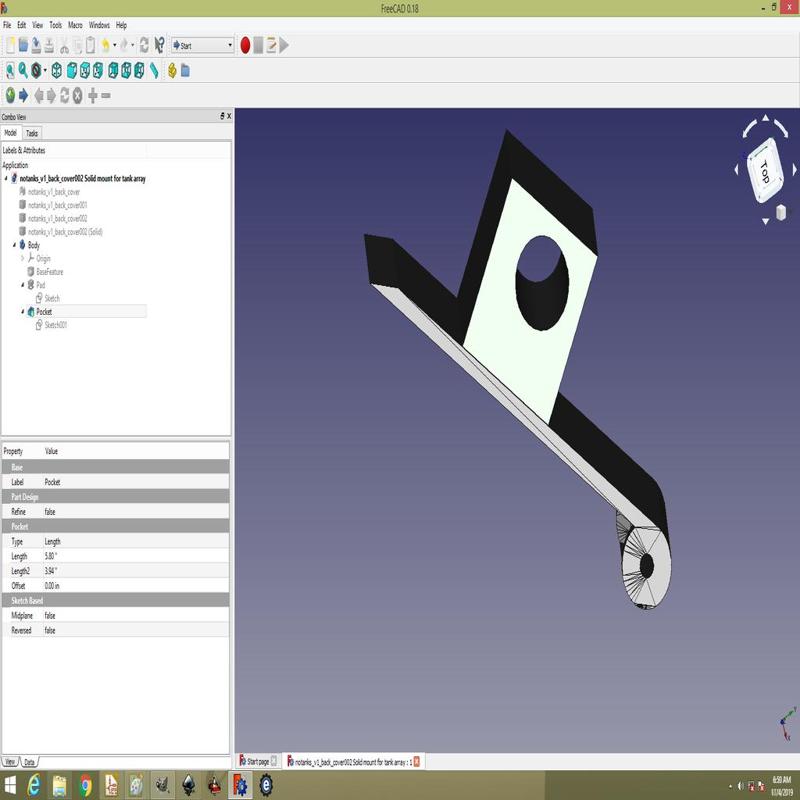Image resolution: width=800 pixels, height=800 pixels.
Task: Click the Create new document icon
Action: coord(10,45)
